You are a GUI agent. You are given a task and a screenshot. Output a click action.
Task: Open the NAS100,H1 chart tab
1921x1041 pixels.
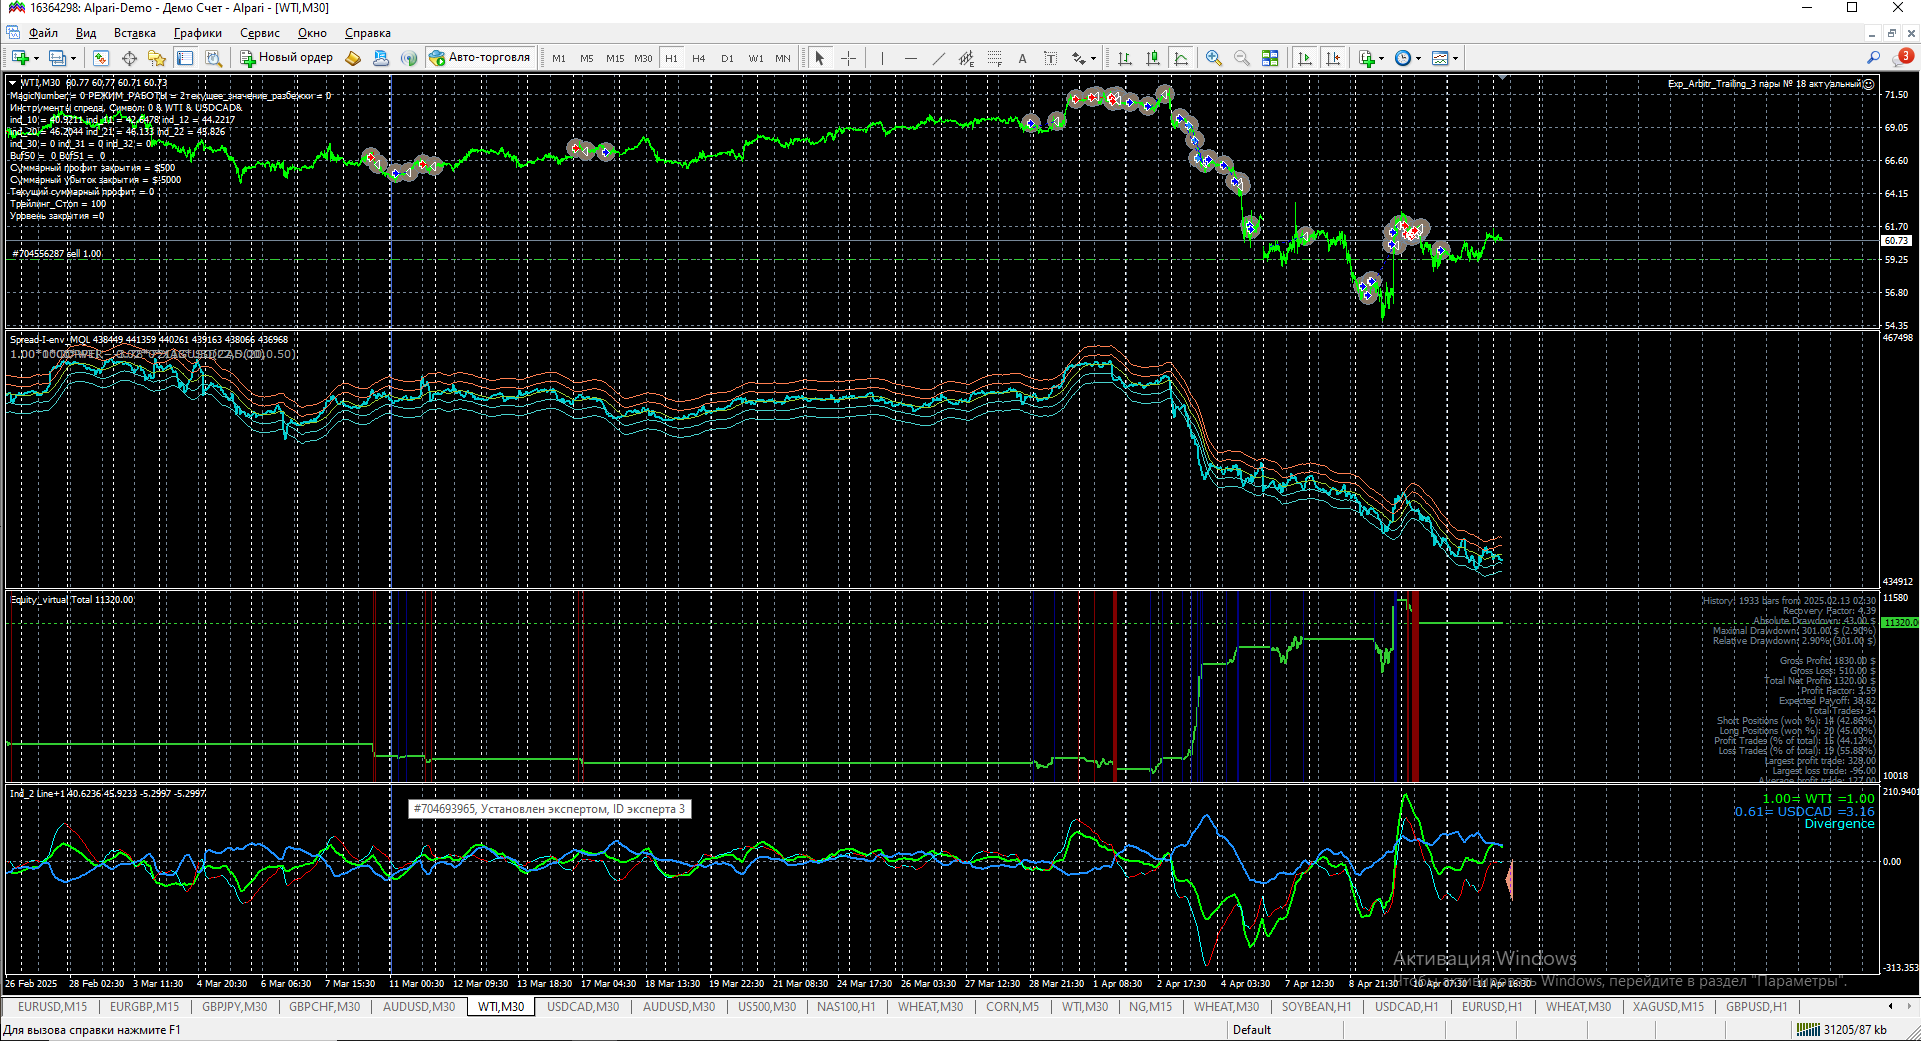[x=846, y=1007]
